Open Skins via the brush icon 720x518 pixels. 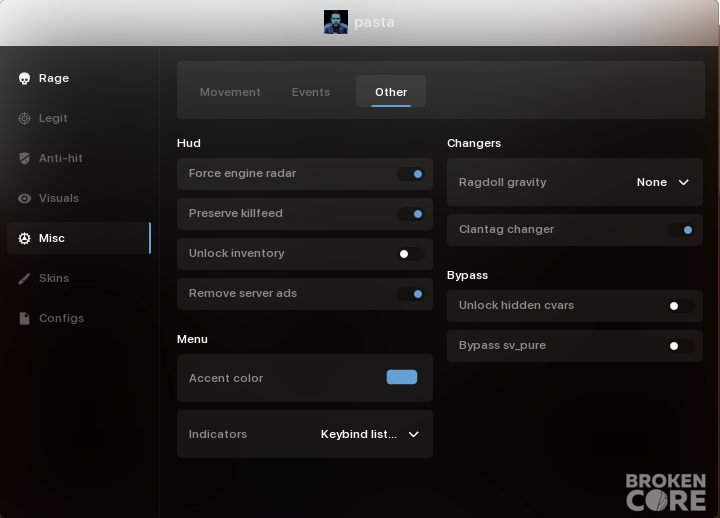(x=24, y=278)
